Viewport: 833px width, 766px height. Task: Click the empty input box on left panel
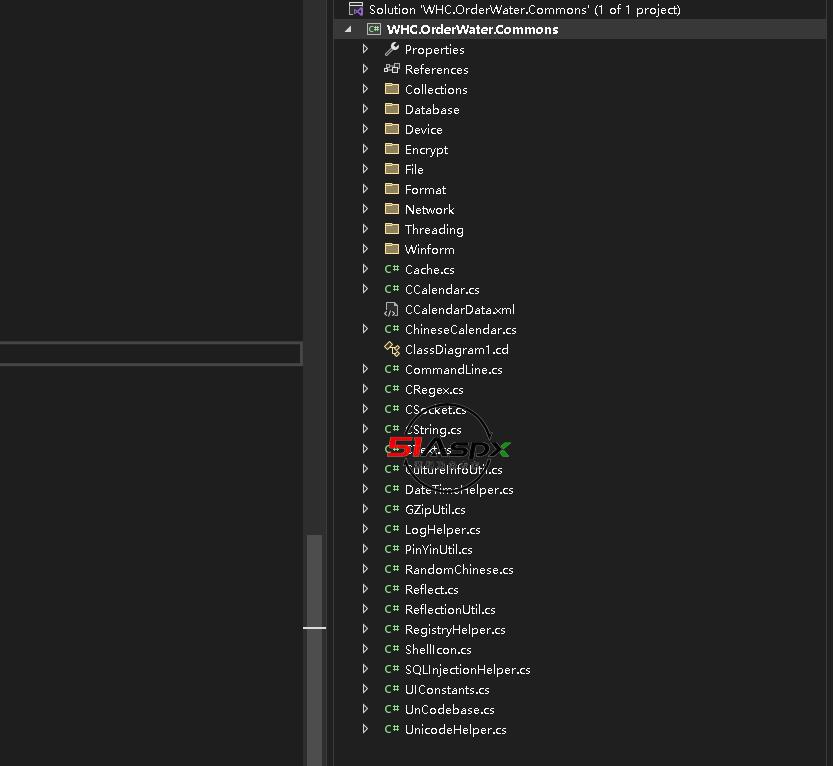[x=150, y=354]
